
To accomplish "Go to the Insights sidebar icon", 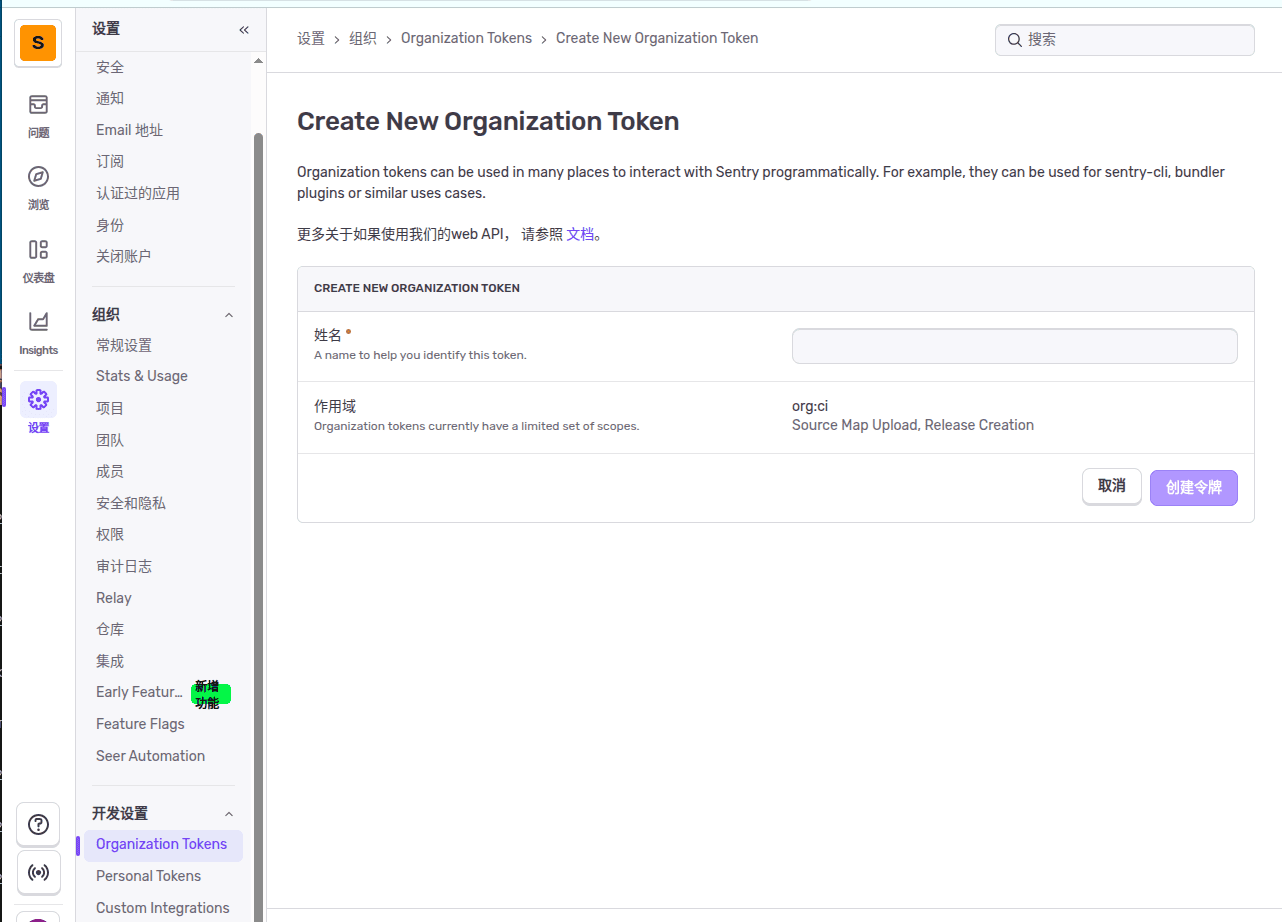I will click(x=38, y=330).
